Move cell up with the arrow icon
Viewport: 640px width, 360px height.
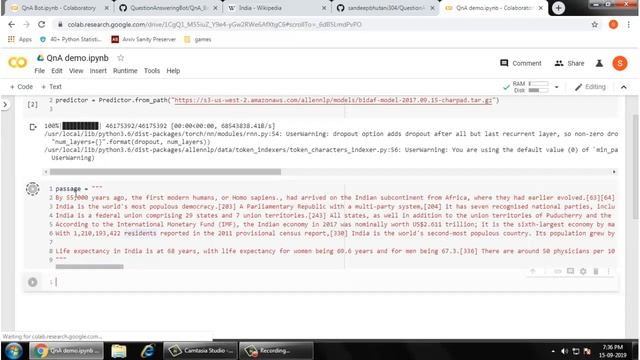(532, 271)
